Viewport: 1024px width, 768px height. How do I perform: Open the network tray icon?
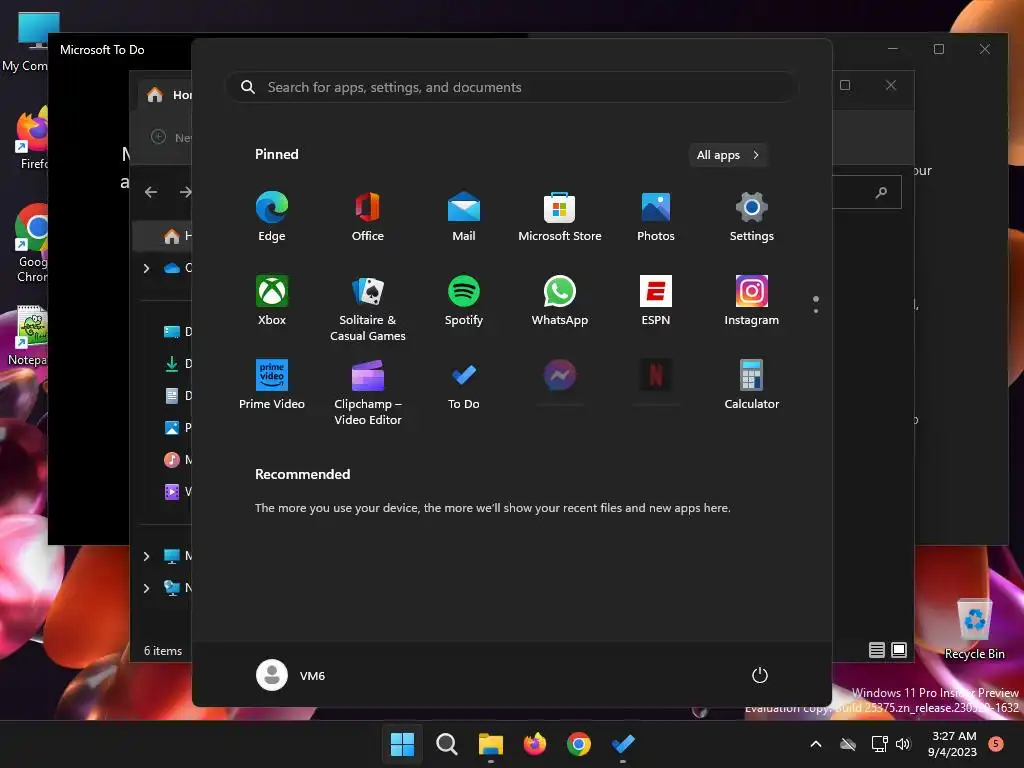(x=879, y=744)
